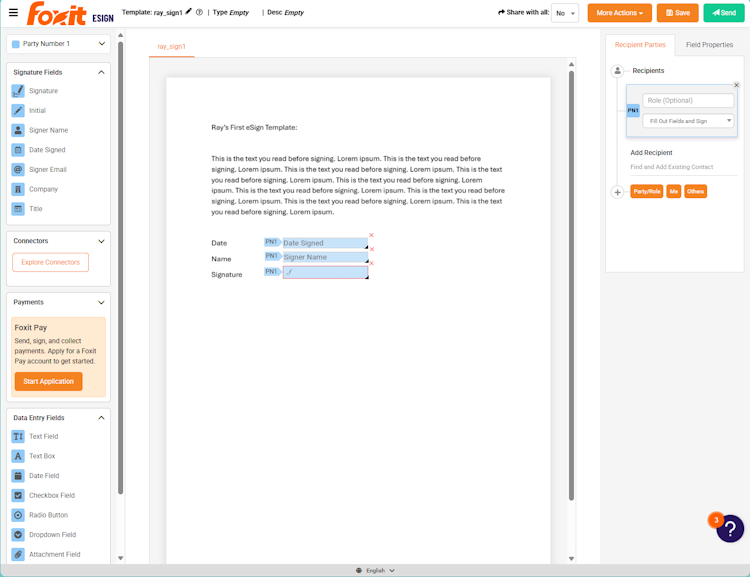This screenshot has height=577, width=750.
Task: Click the Find and Add Existing Contact field
Action: (x=684, y=167)
